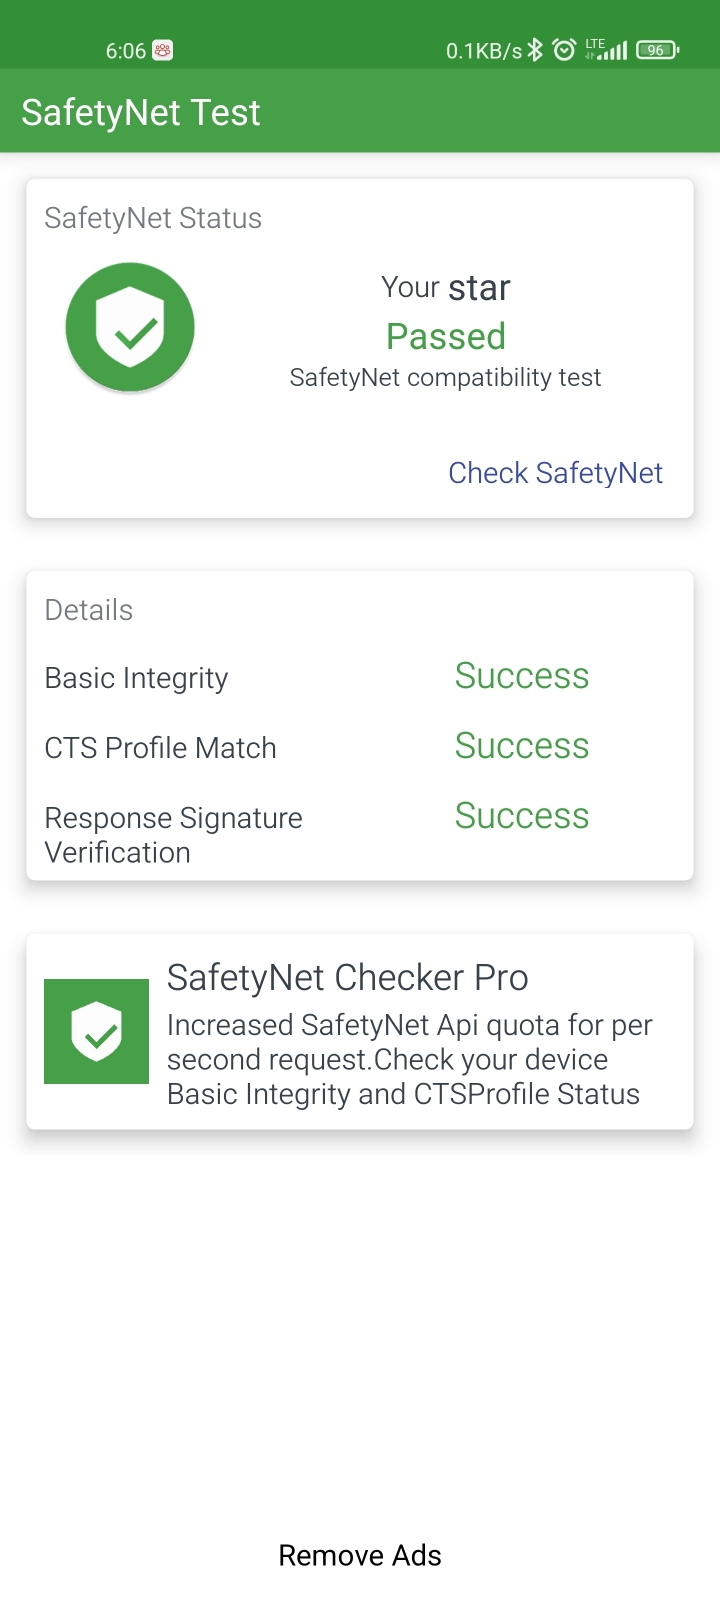Tap Response Signature Verification Success result

522,816
